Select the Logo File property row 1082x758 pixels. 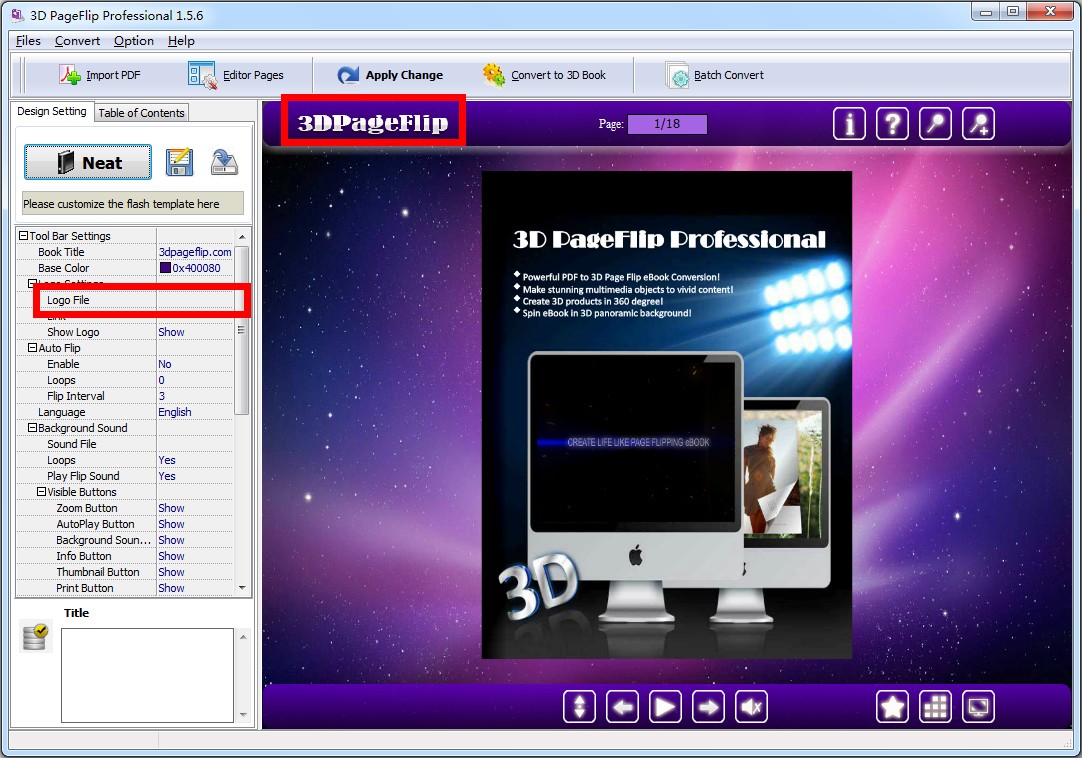[x=125, y=300]
